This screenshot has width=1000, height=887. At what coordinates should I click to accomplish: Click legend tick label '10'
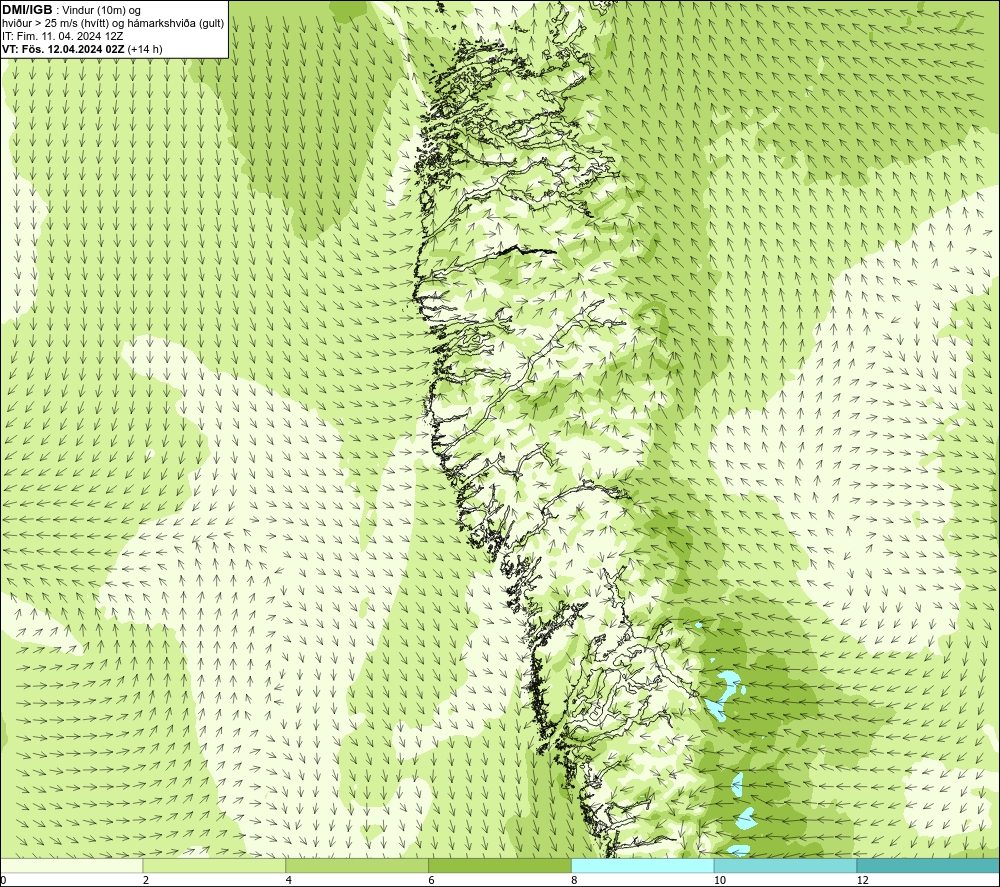[720, 880]
